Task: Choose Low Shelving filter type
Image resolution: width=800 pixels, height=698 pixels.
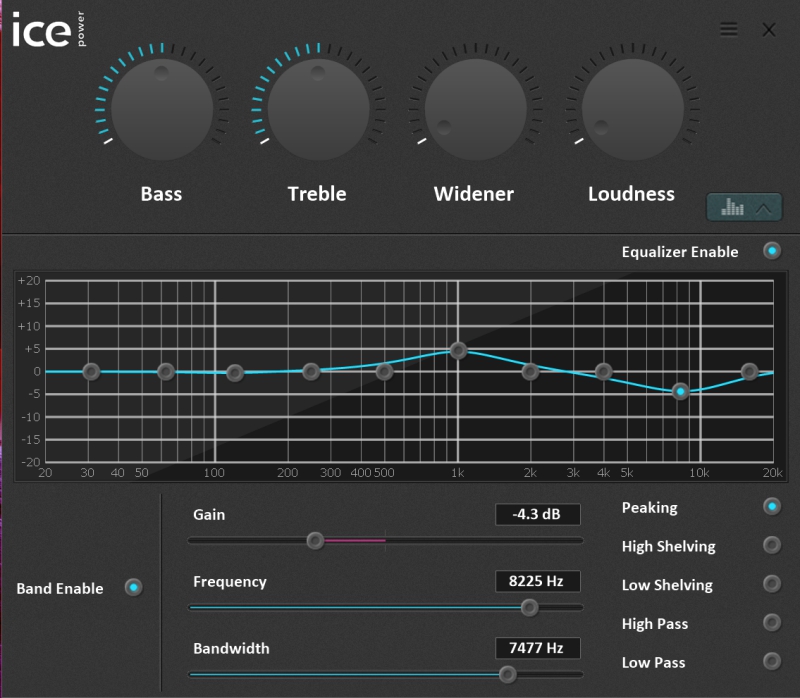Action: click(x=772, y=584)
